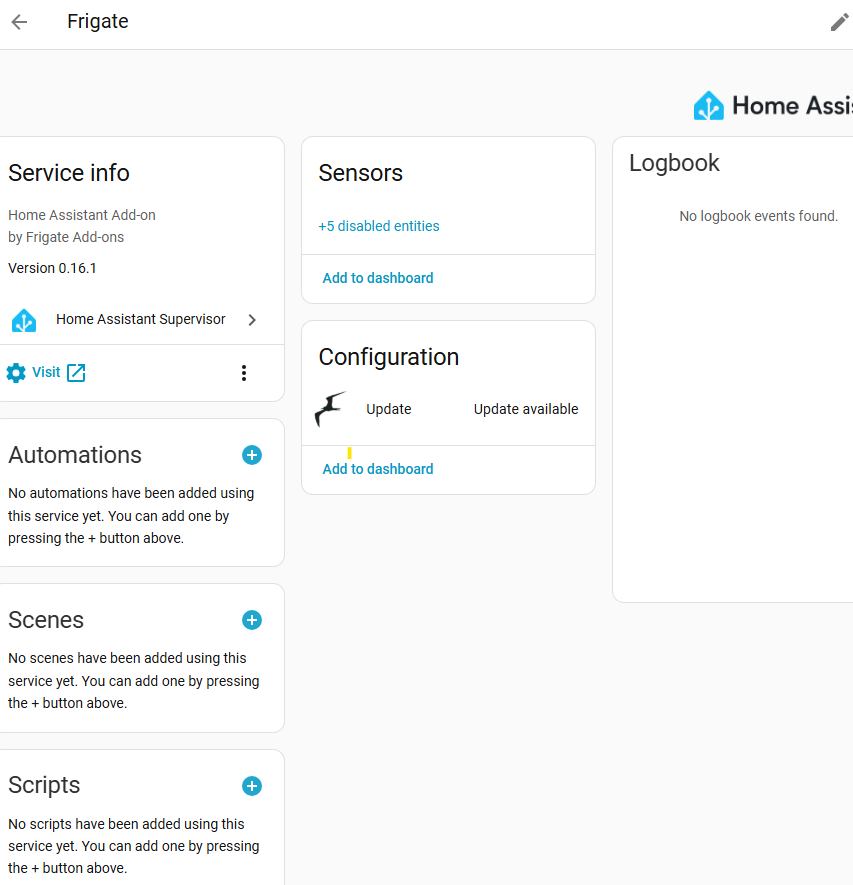This screenshot has width=853, height=885.
Task: Add a new scene with plus button
Action: click(252, 620)
